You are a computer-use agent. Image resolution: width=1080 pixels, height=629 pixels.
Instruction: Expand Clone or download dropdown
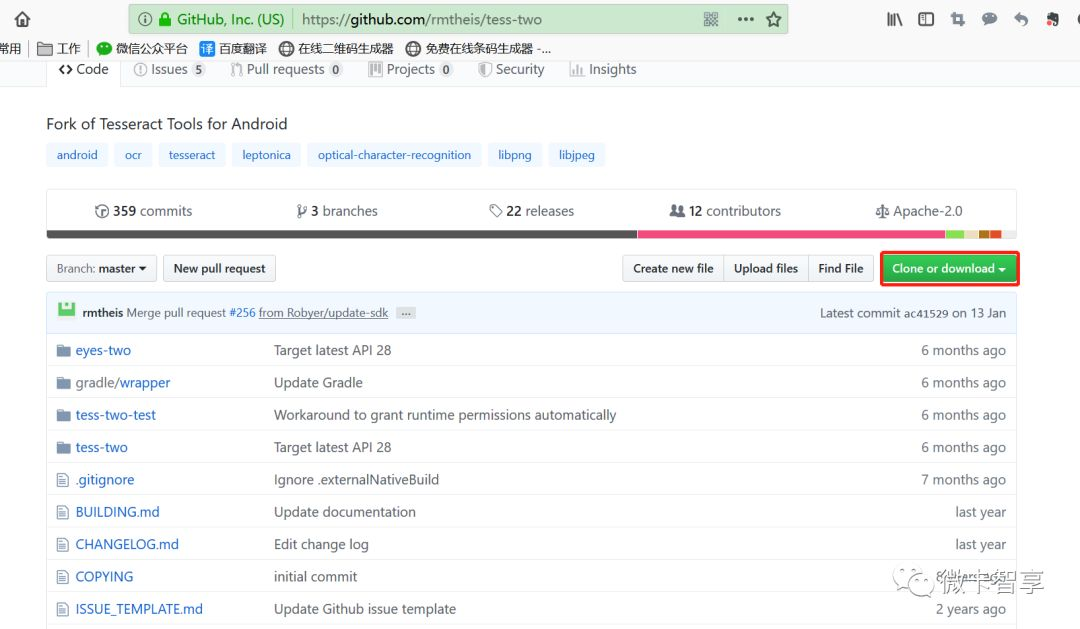tap(948, 268)
